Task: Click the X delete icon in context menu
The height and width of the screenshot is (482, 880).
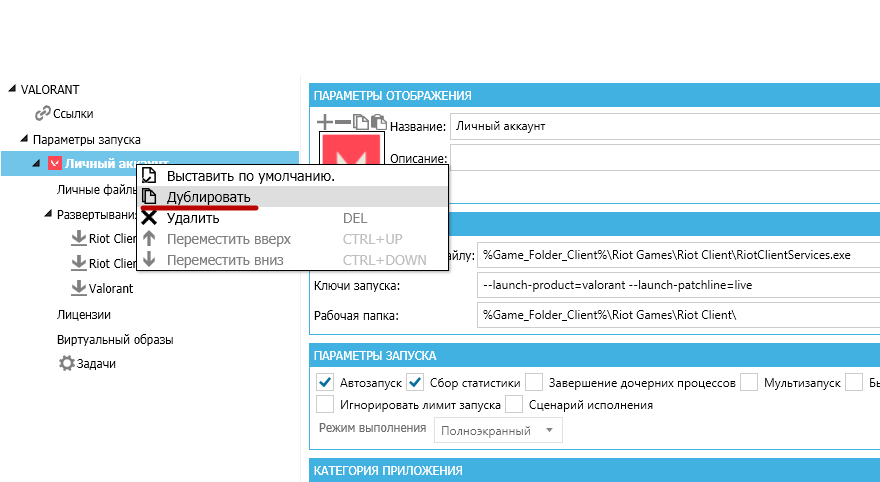Action: click(149, 218)
